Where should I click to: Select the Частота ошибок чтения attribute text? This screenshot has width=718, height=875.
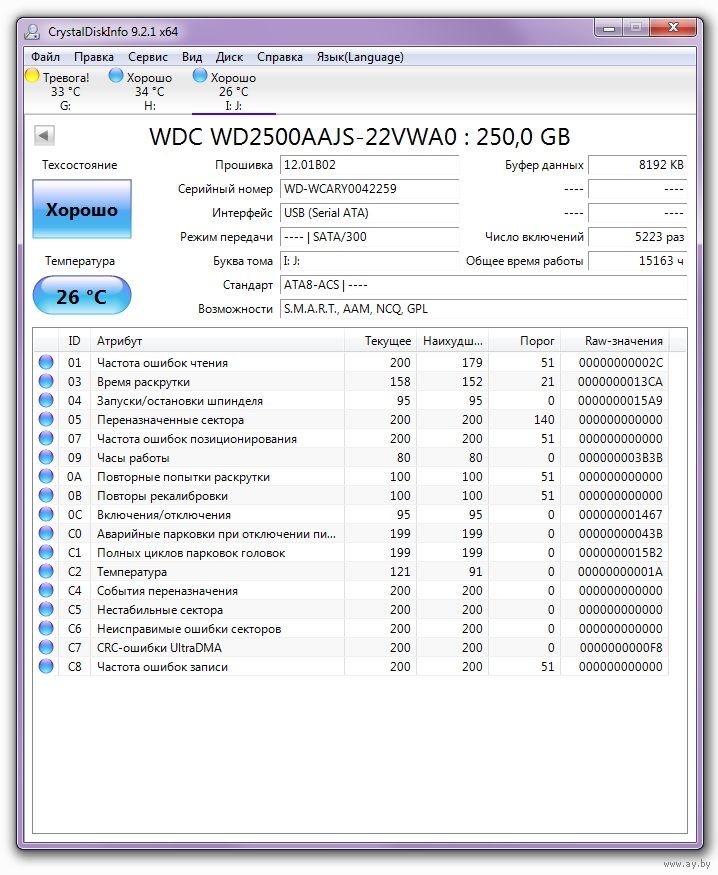click(162, 363)
